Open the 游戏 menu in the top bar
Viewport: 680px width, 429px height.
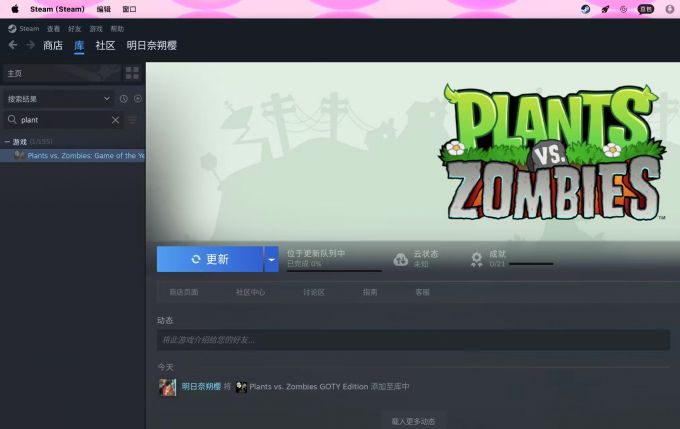[96, 29]
